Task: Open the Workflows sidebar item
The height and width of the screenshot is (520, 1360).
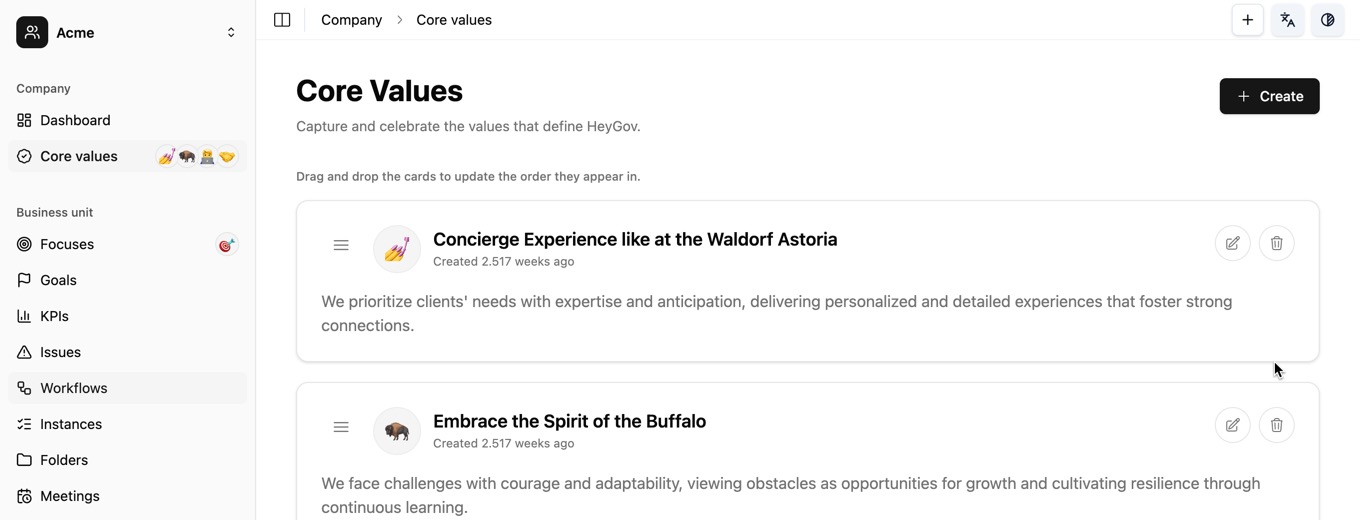Action: click(x=73, y=388)
